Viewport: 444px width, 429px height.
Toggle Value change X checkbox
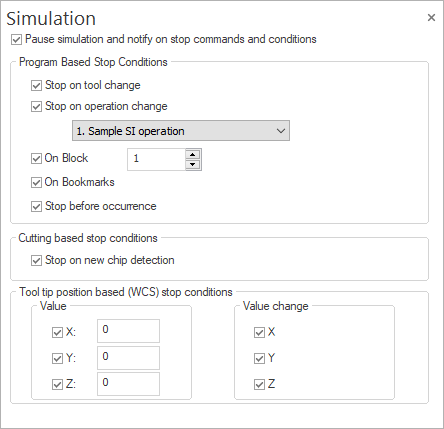pyautogui.click(x=259, y=332)
